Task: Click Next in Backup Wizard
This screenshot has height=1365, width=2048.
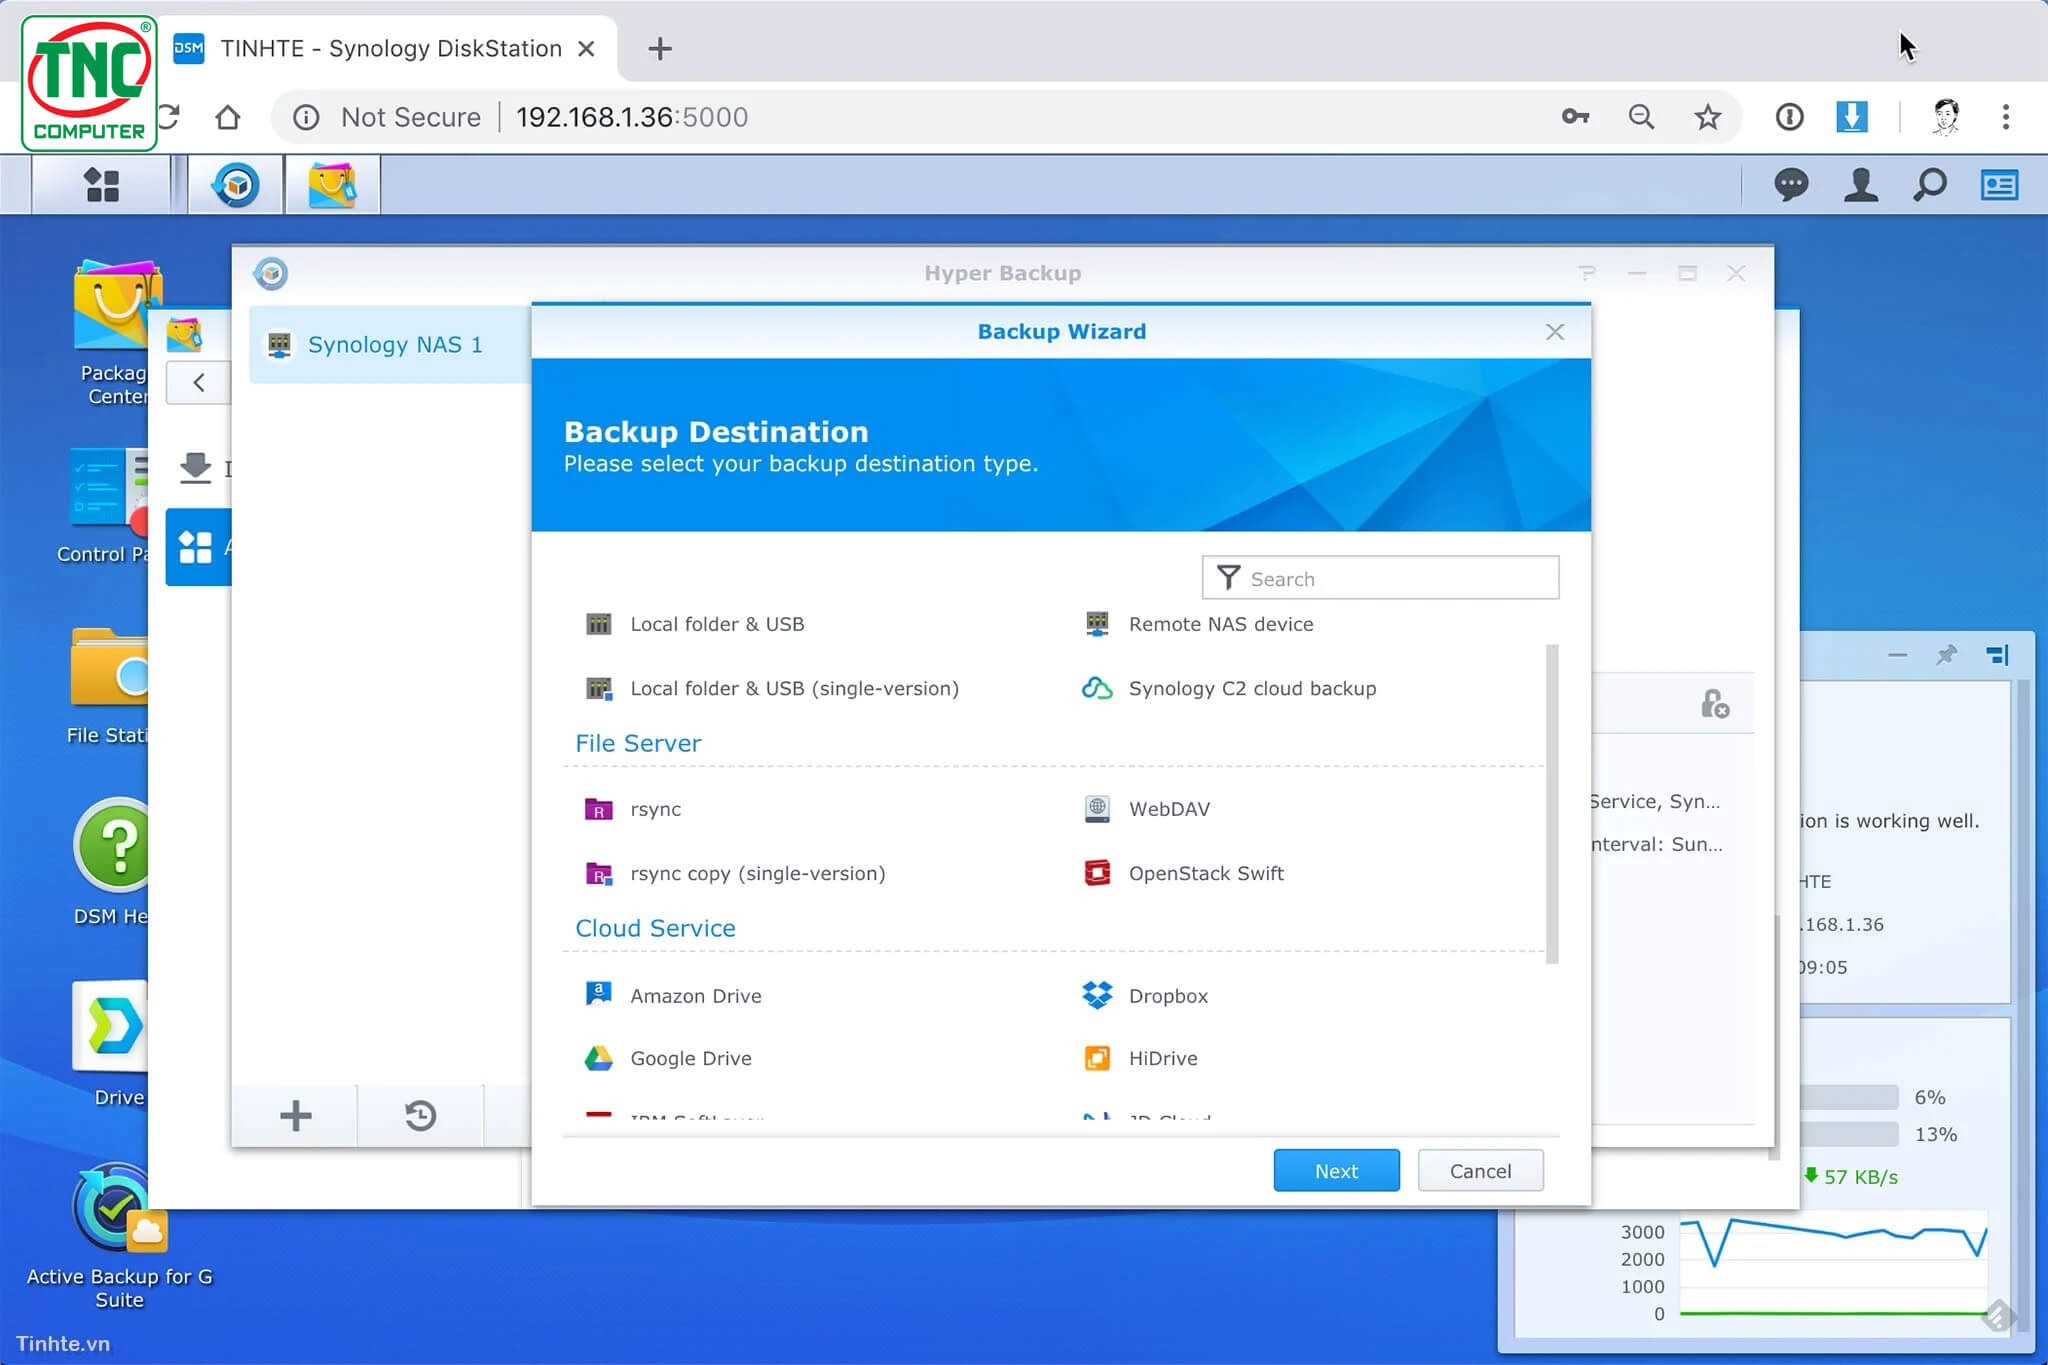Action: tap(1336, 1170)
